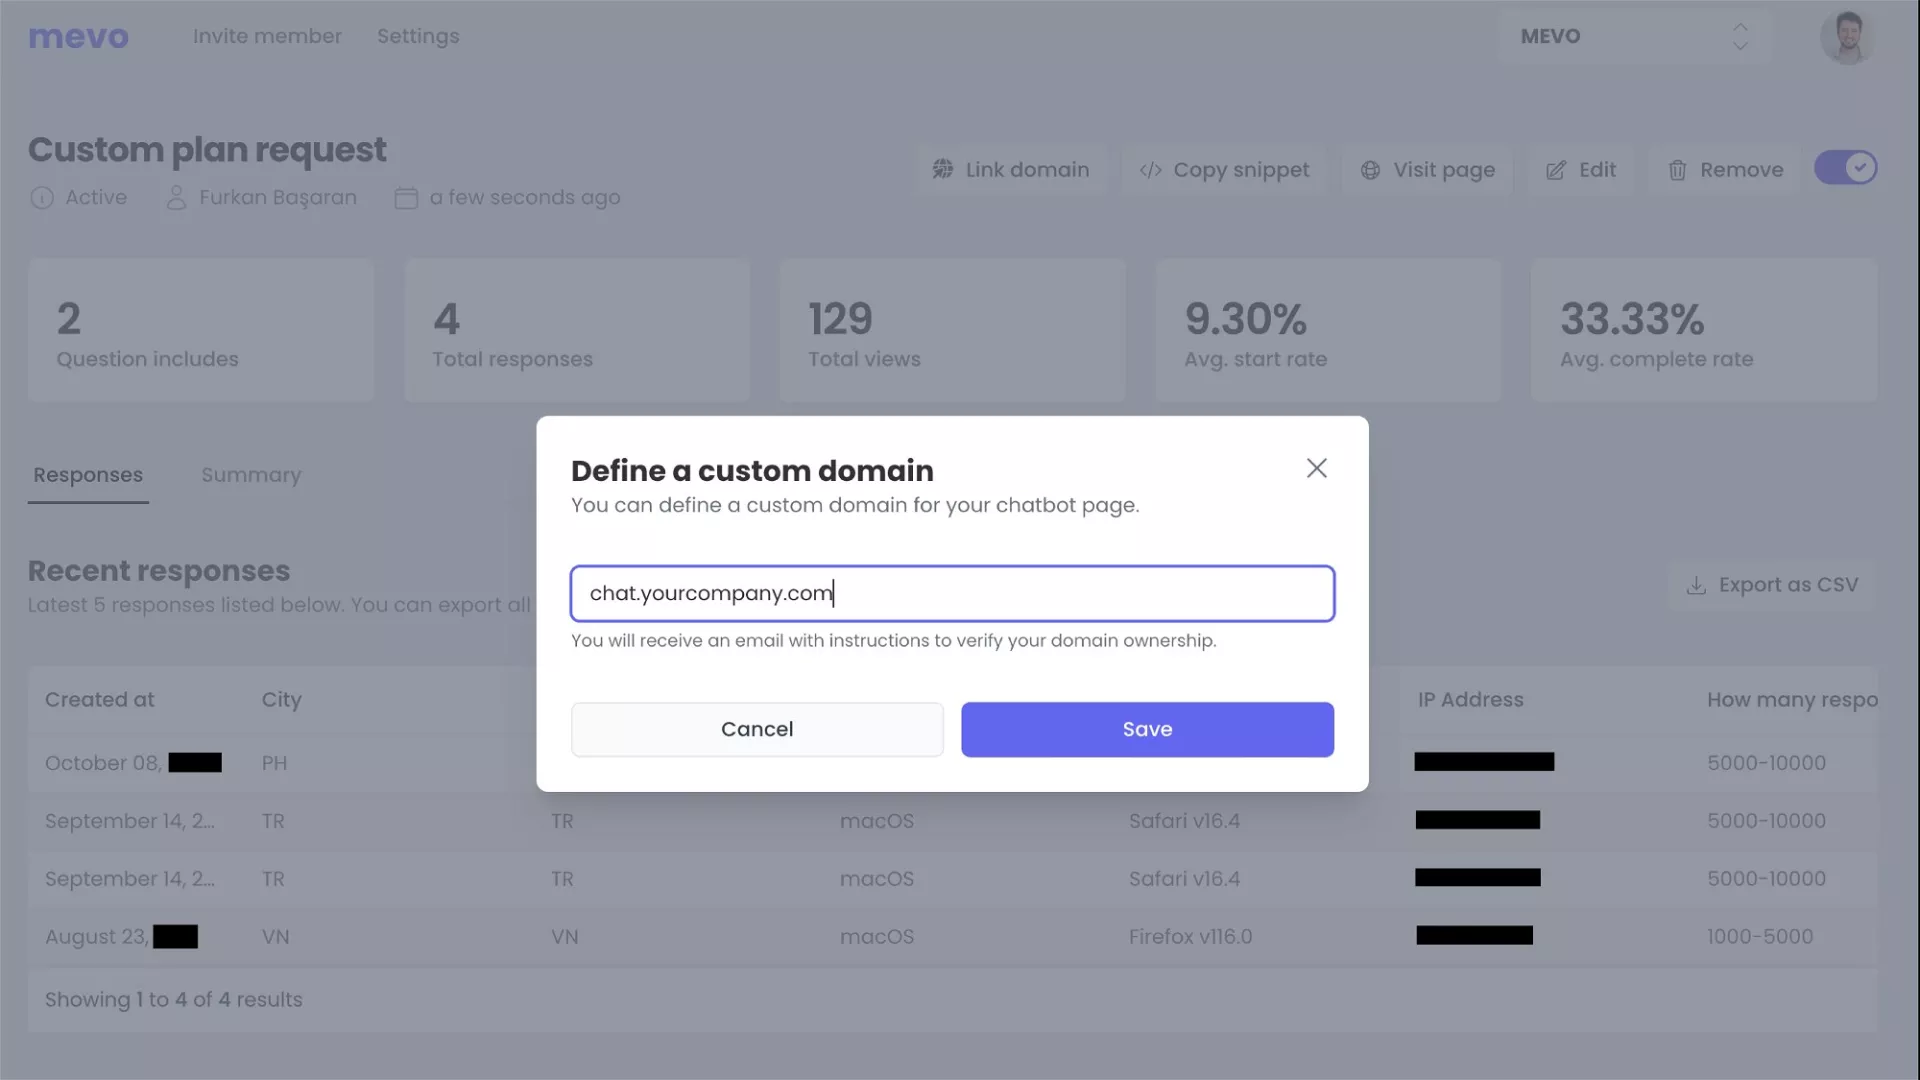Switch to the Responses tab
This screenshot has height=1080, width=1920.
tap(88, 476)
